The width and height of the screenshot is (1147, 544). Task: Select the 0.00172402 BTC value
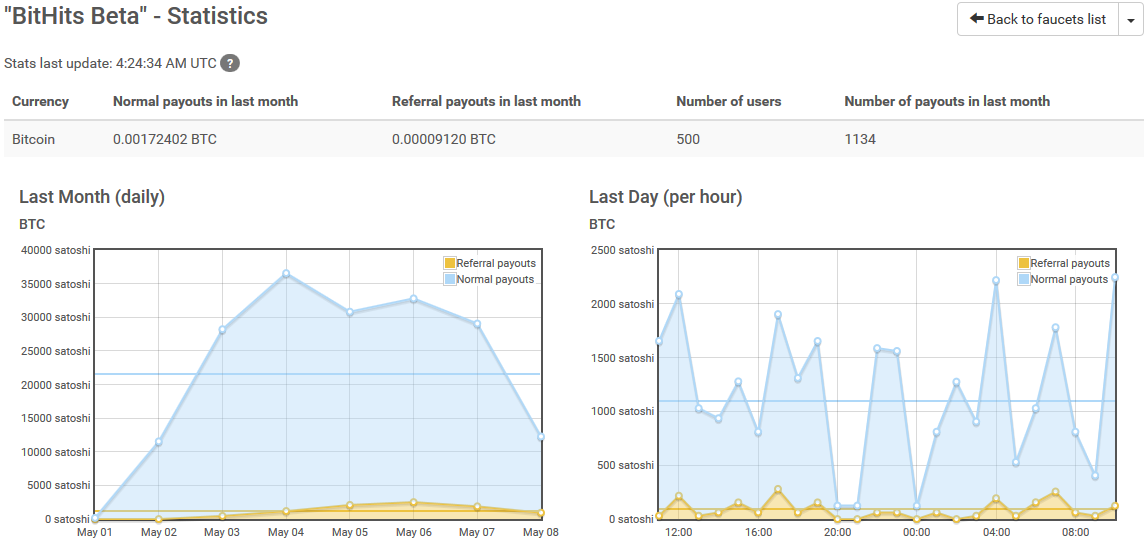tap(165, 139)
